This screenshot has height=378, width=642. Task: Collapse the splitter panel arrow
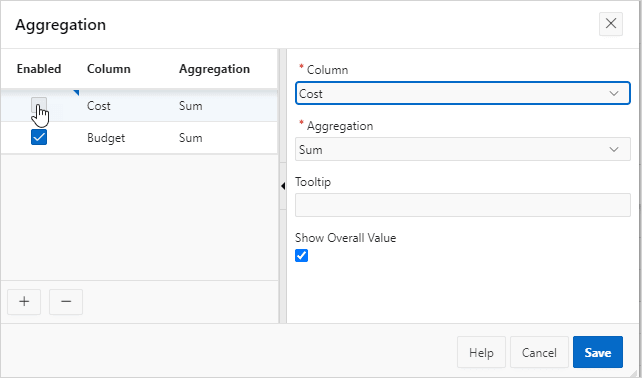(283, 186)
